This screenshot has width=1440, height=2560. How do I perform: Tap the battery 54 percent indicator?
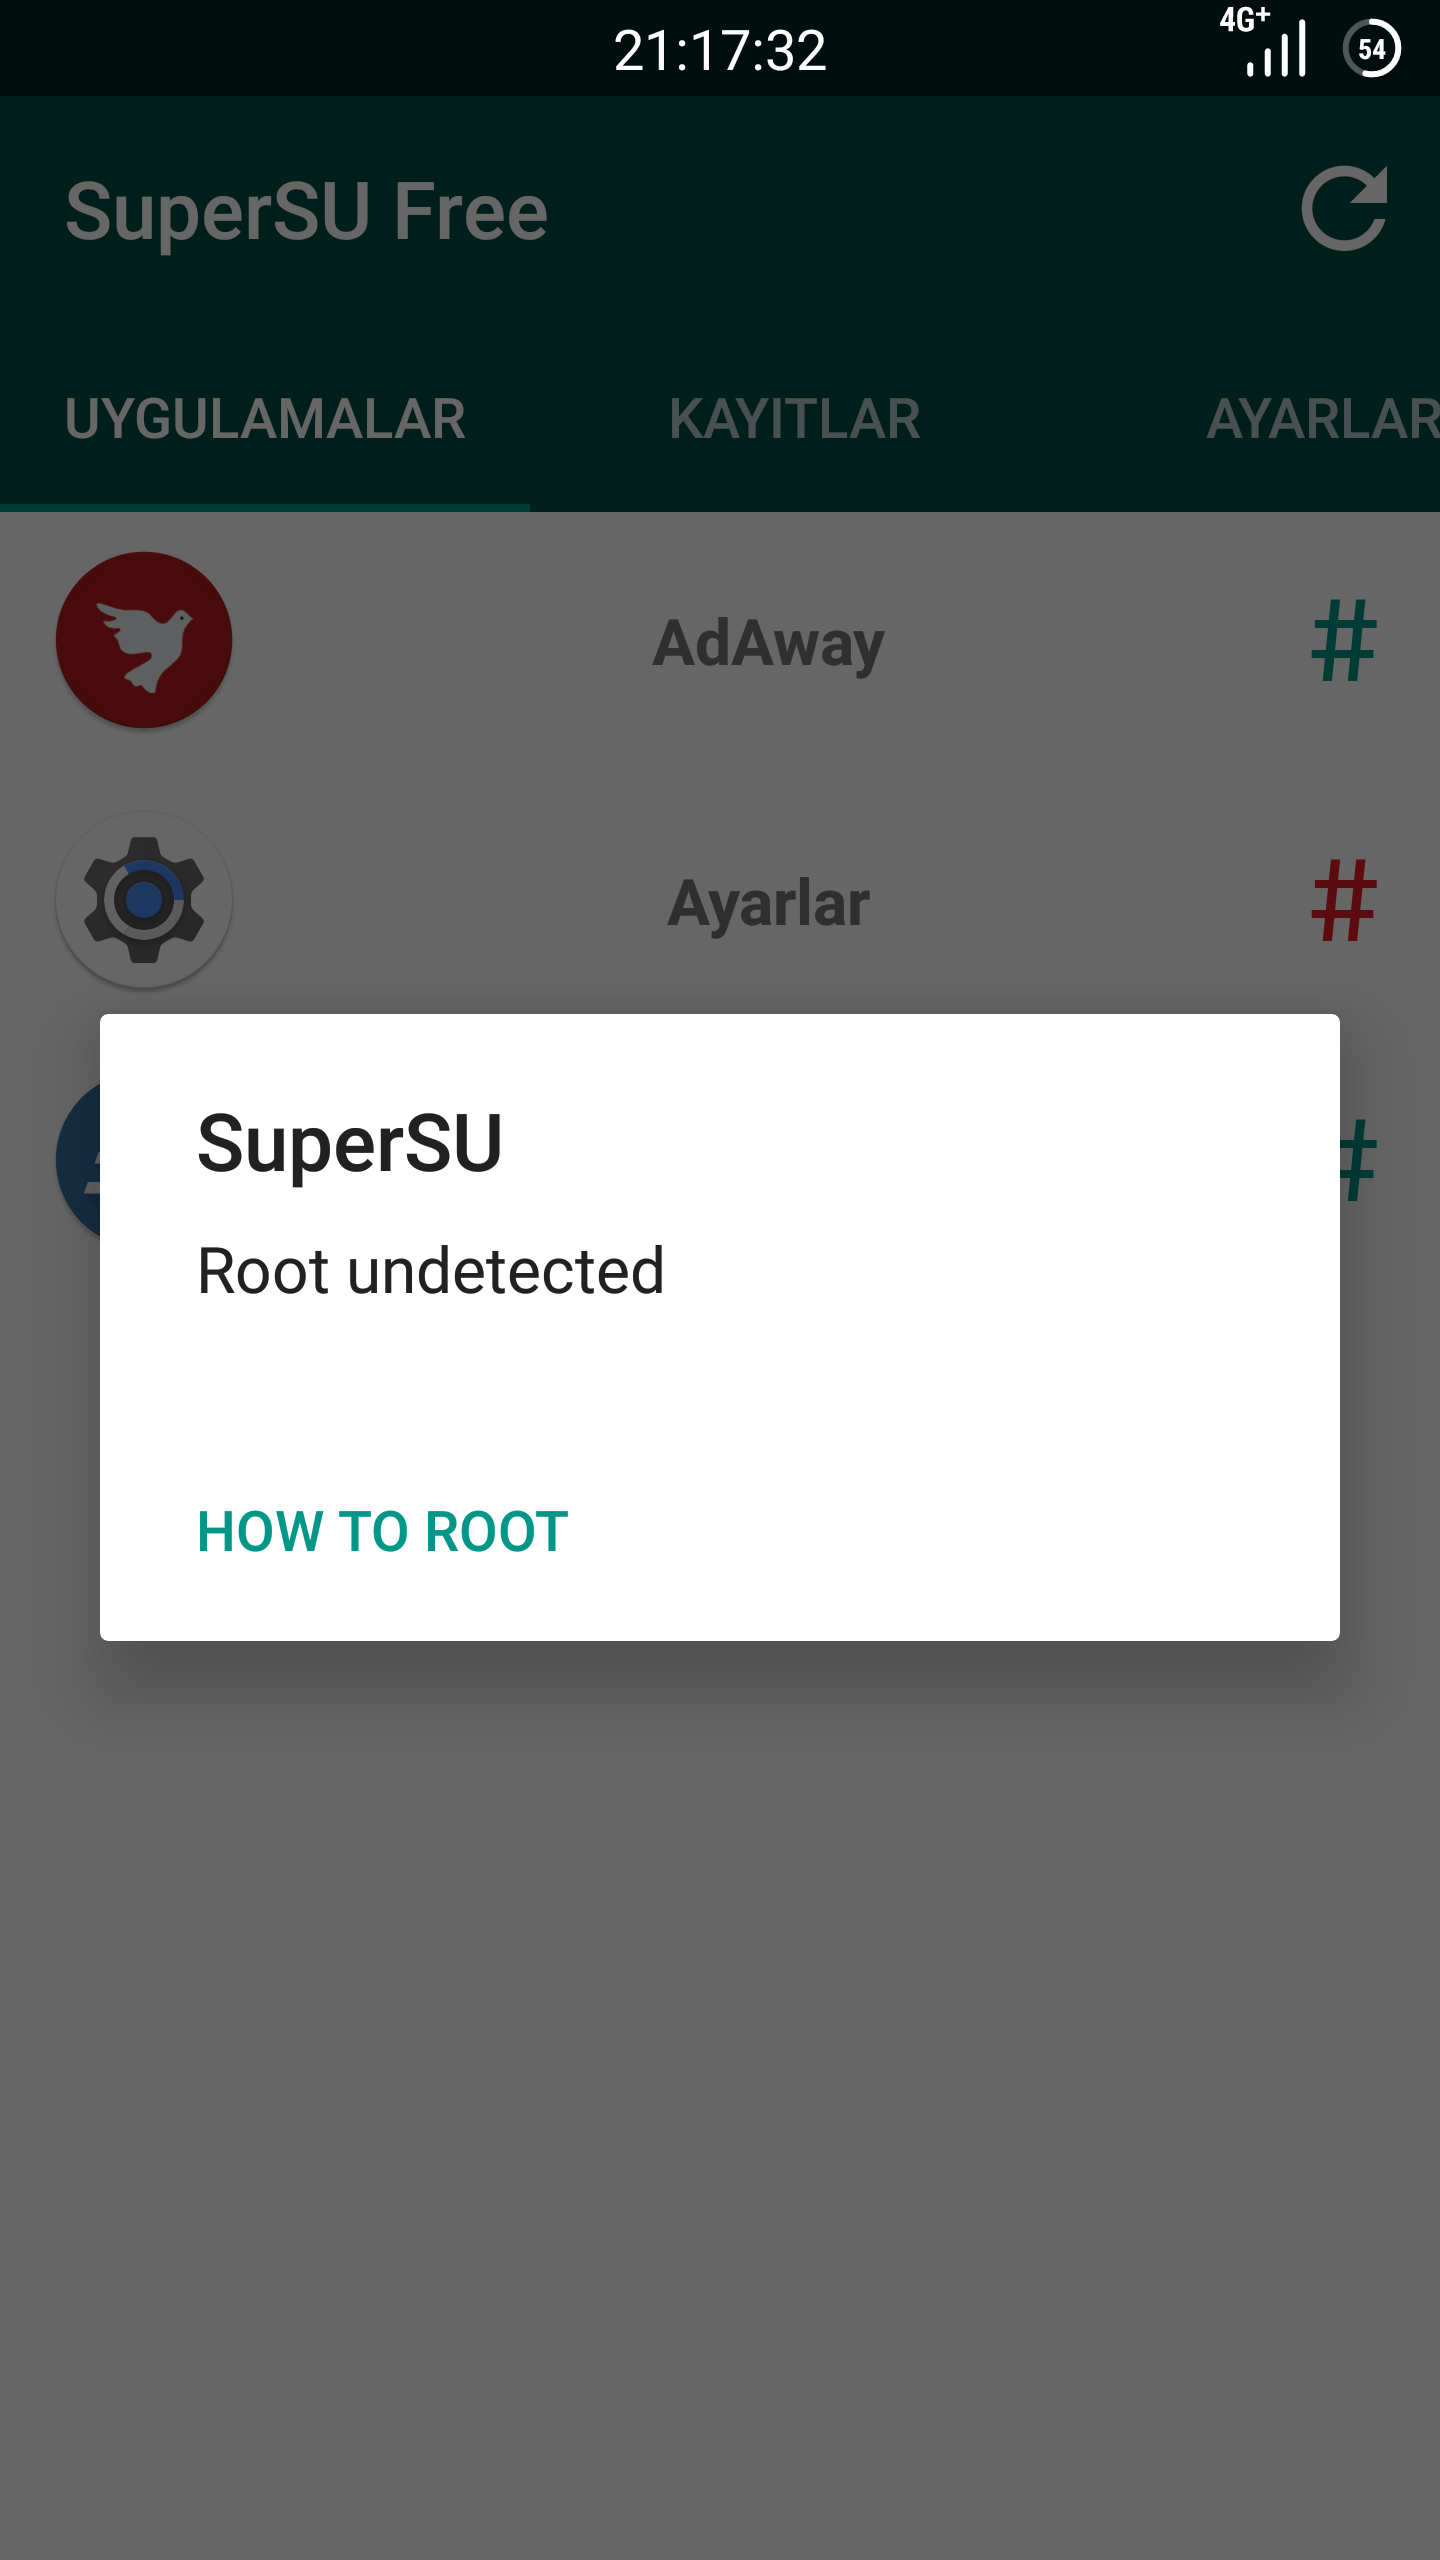click(1372, 48)
